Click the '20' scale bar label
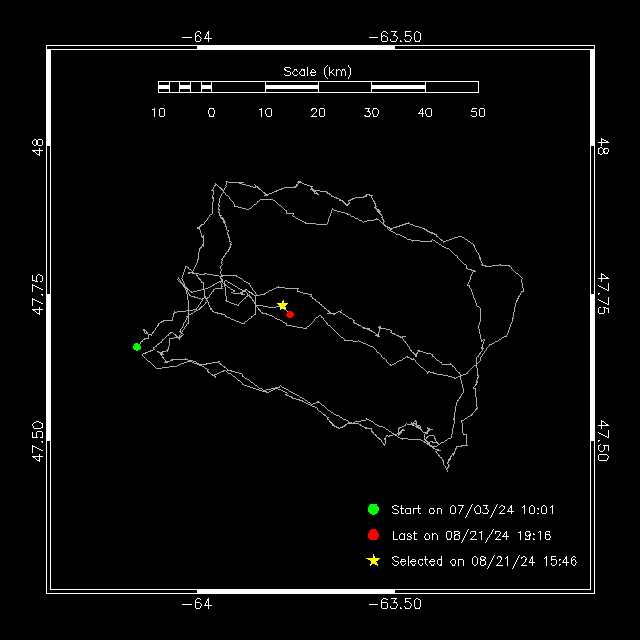The image size is (640, 640). (x=318, y=113)
